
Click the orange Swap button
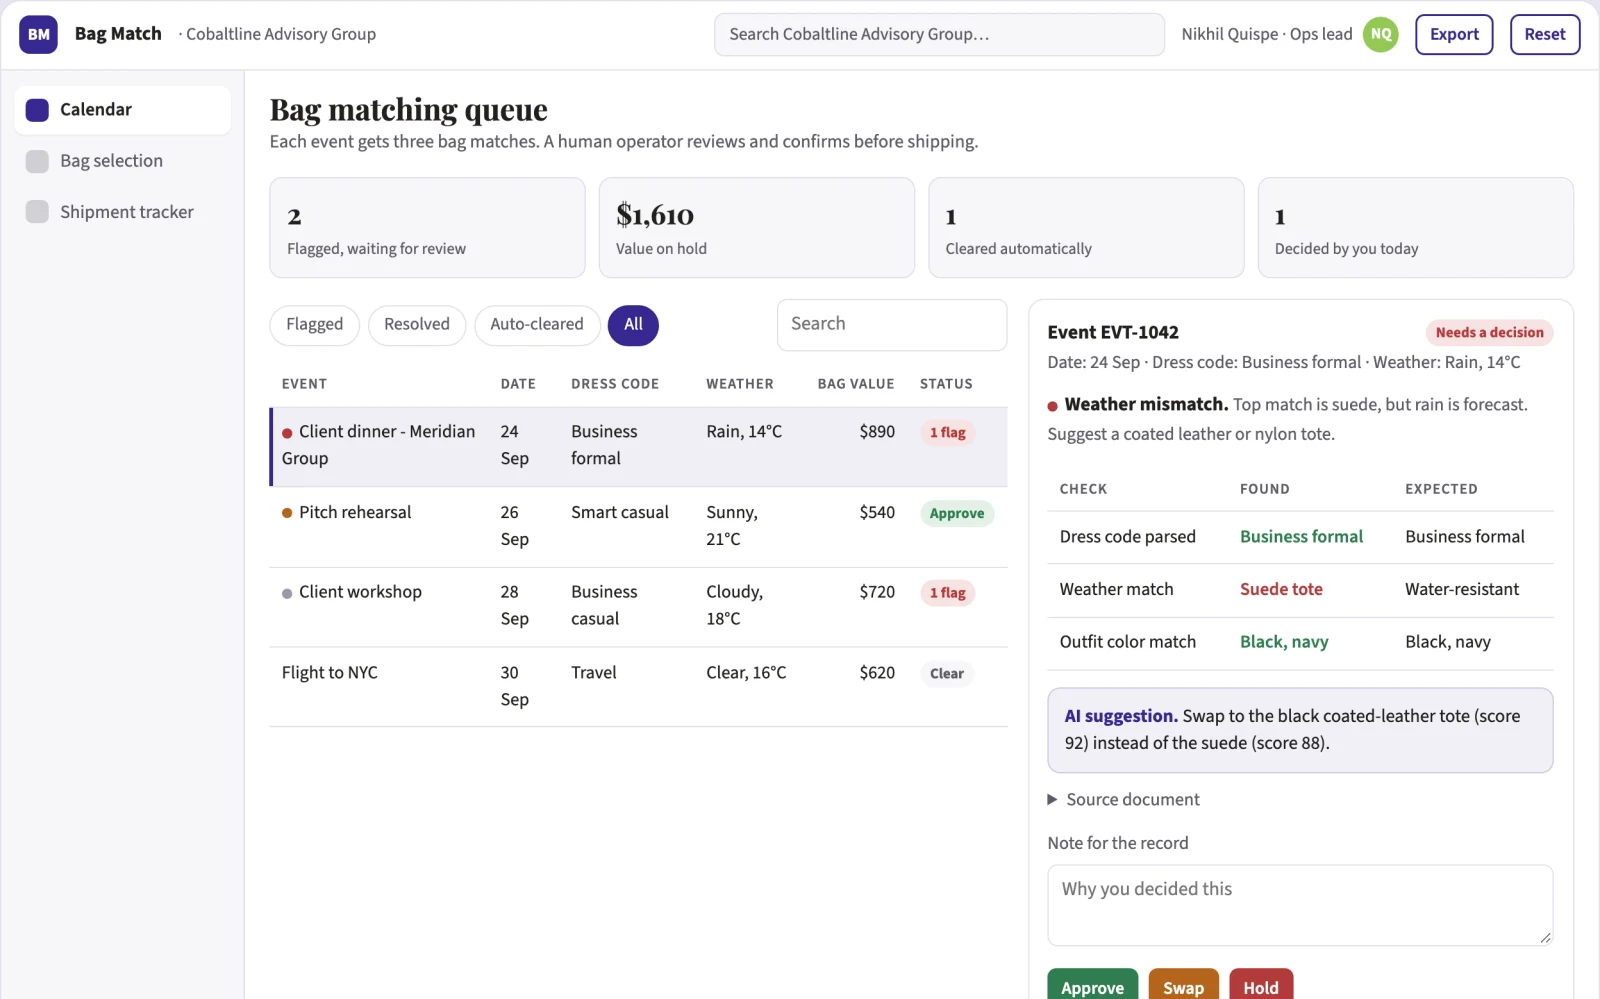[1184, 985]
